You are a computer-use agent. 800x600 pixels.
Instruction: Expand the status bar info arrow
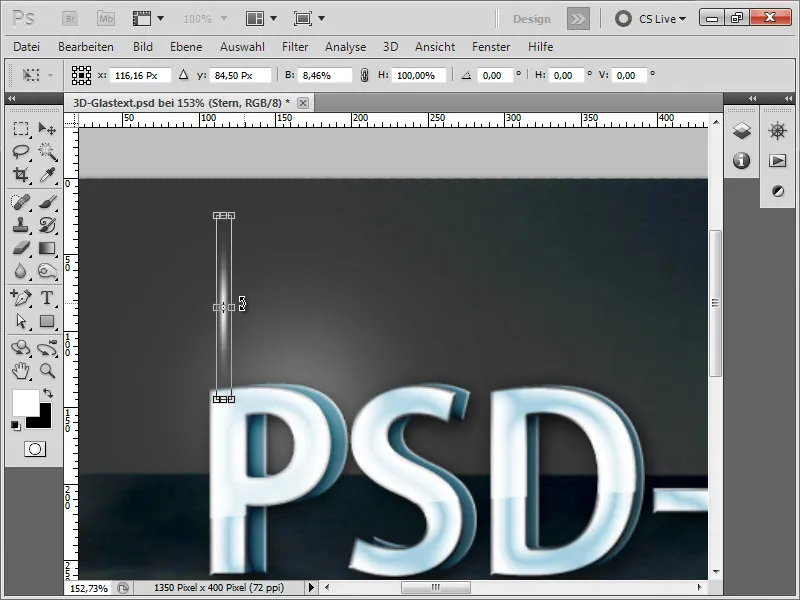(x=311, y=588)
